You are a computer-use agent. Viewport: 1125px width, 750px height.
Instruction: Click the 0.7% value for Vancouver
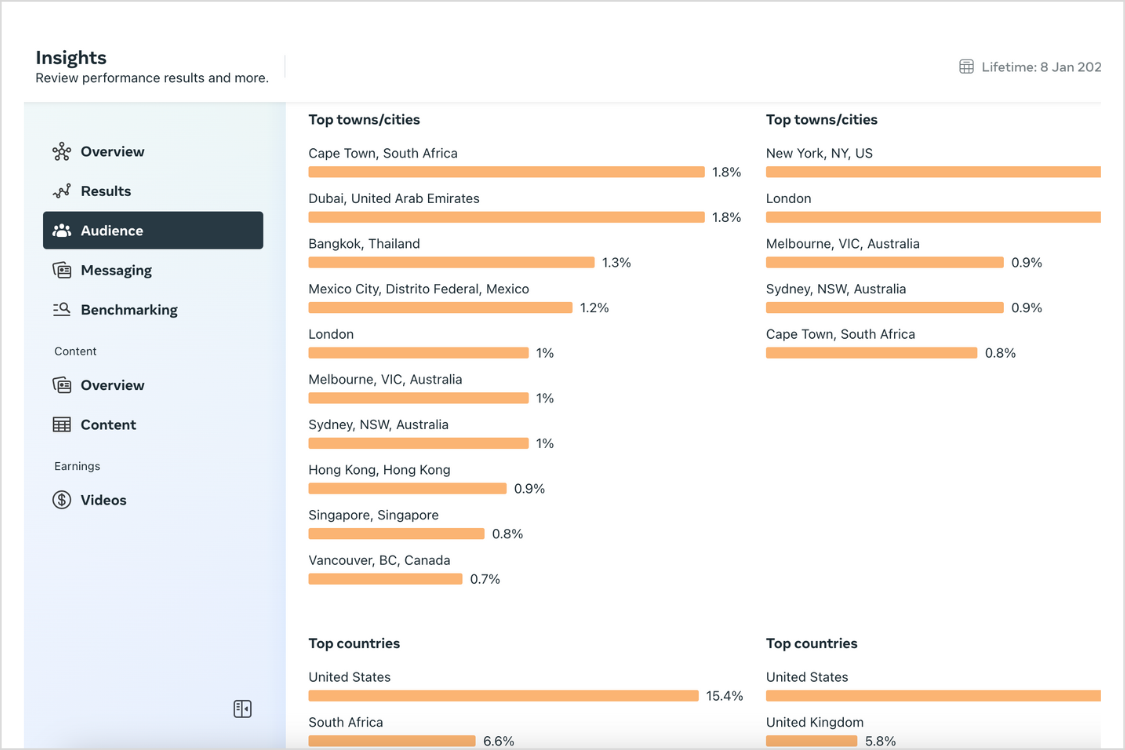(485, 578)
